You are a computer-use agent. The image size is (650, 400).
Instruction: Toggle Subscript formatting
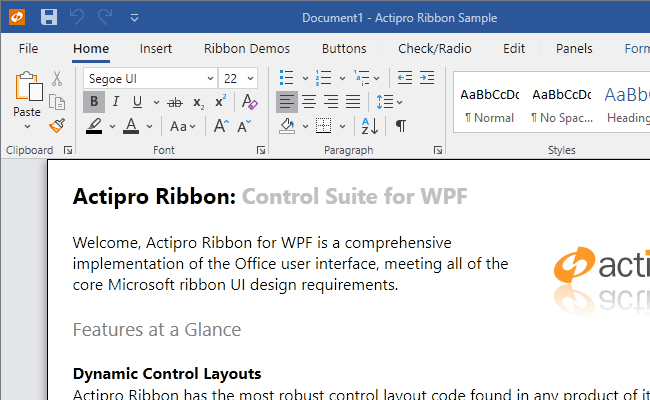point(199,102)
